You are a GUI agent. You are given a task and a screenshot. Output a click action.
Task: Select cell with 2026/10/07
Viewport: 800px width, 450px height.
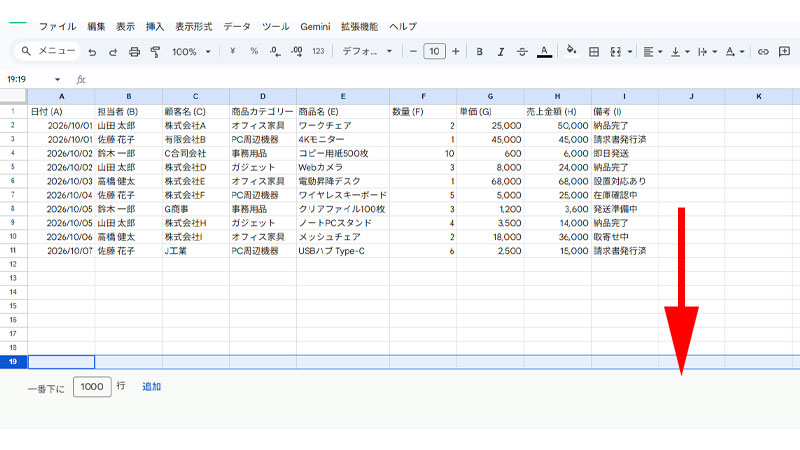[61, 251]
